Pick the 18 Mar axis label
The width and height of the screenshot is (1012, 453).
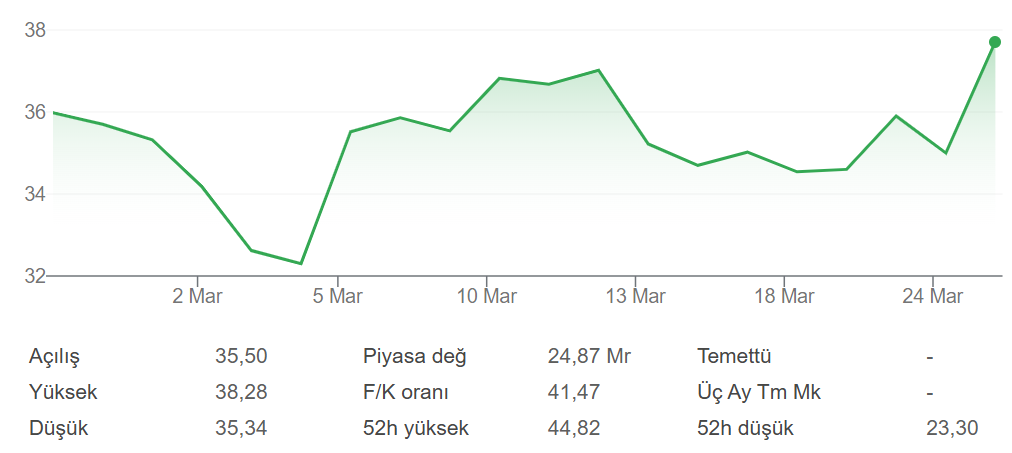[x=783, y=296]
